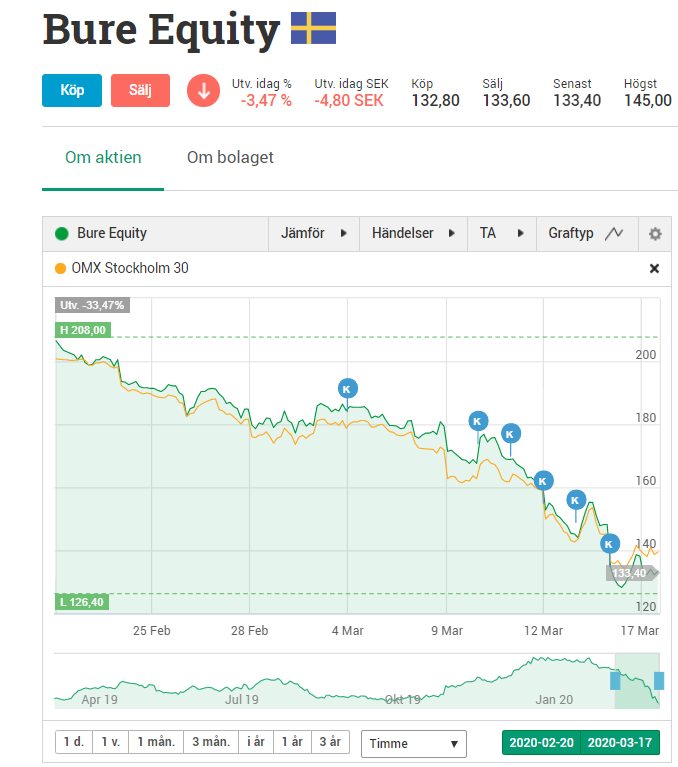Switch to the Om aktien tab
678x767 pixels.
pos(103,158)
